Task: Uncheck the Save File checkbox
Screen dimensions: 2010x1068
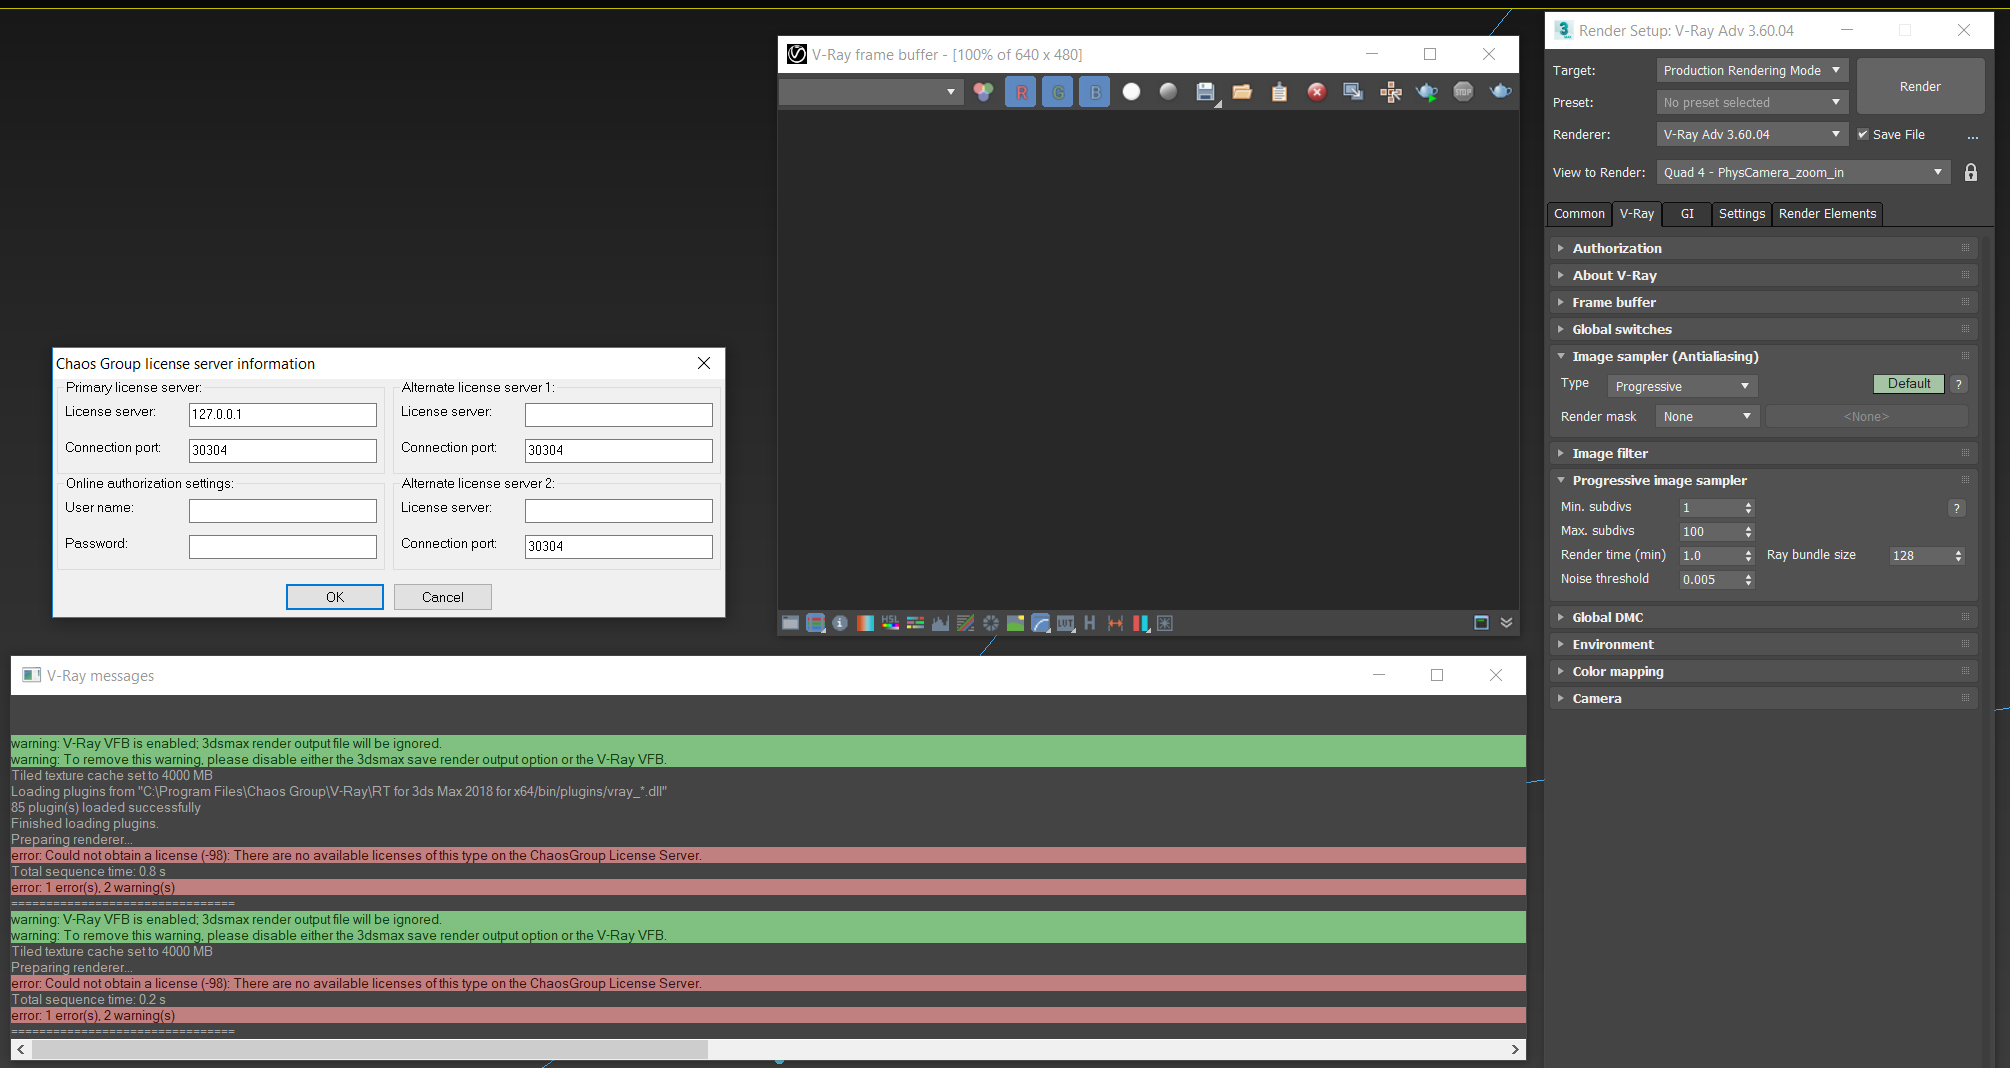Action: [1863, 134]
